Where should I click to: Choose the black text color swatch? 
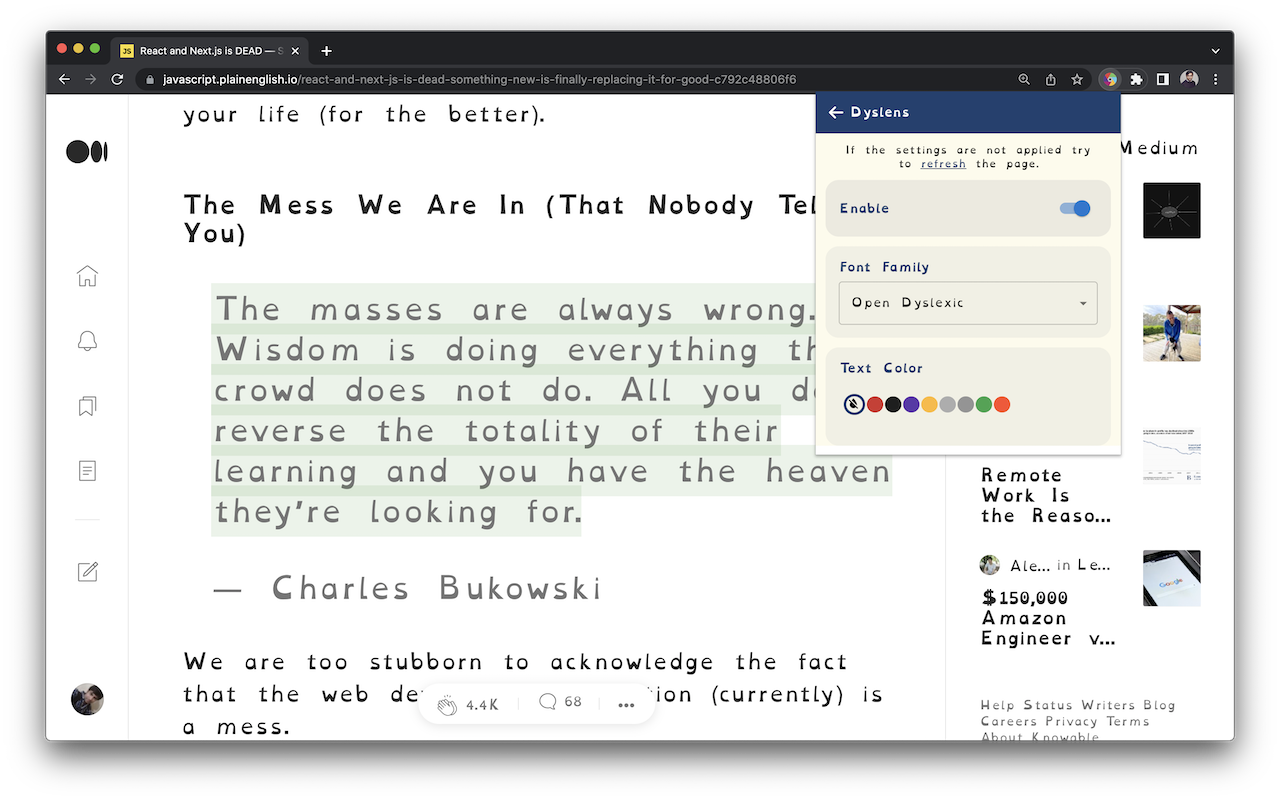tap(893, 405)
